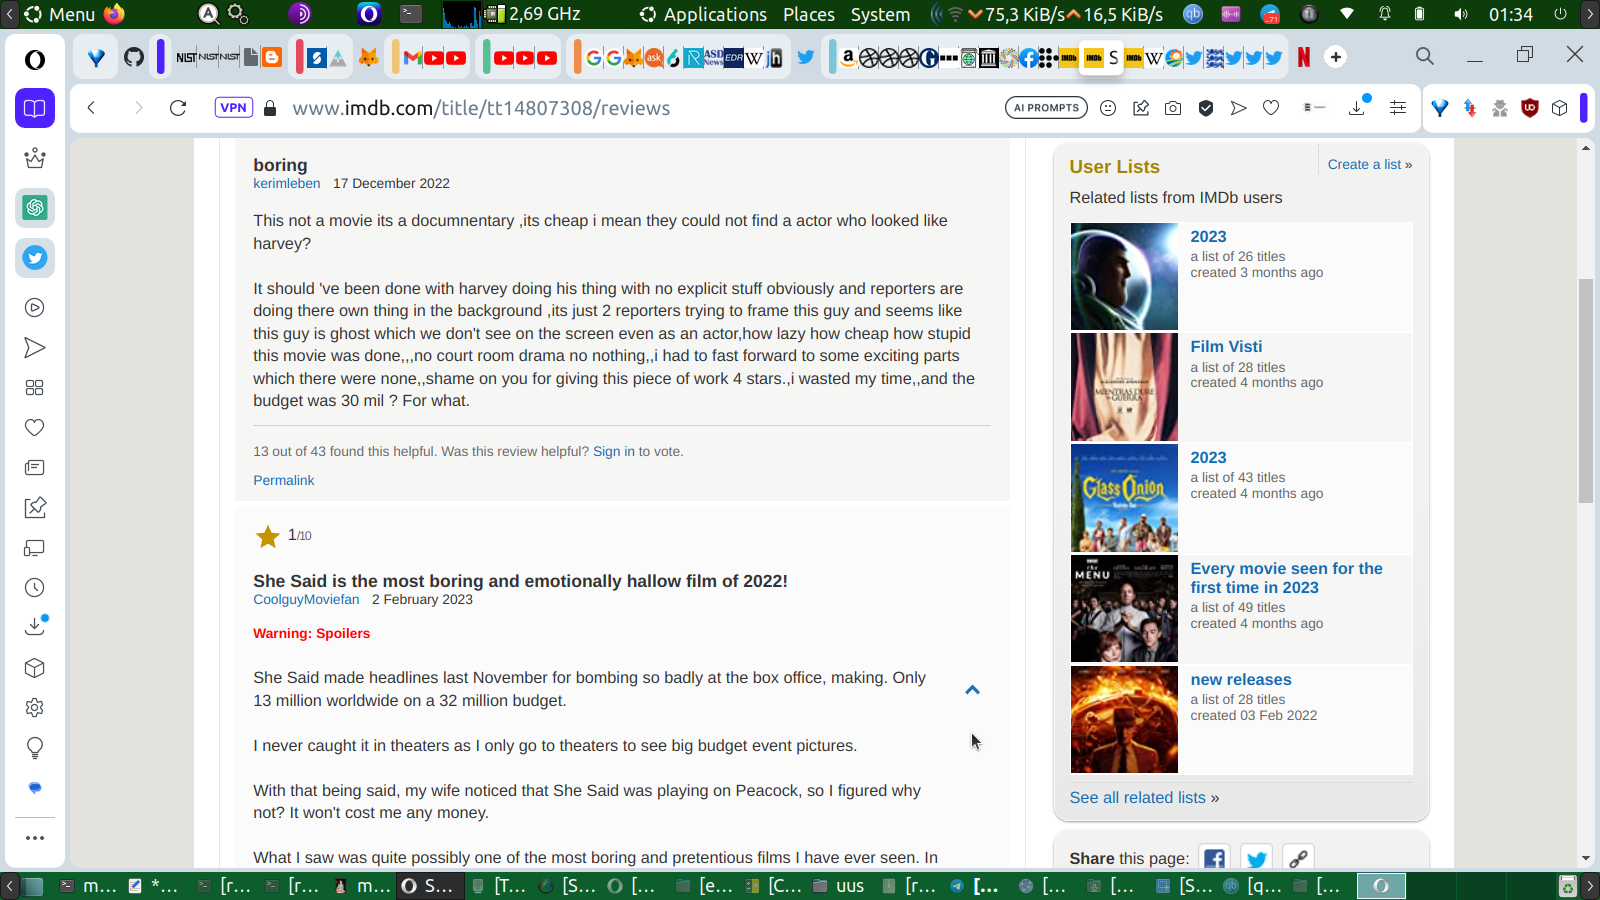
Task: Take a snapshot with the camera icon
Action: 1173,108
